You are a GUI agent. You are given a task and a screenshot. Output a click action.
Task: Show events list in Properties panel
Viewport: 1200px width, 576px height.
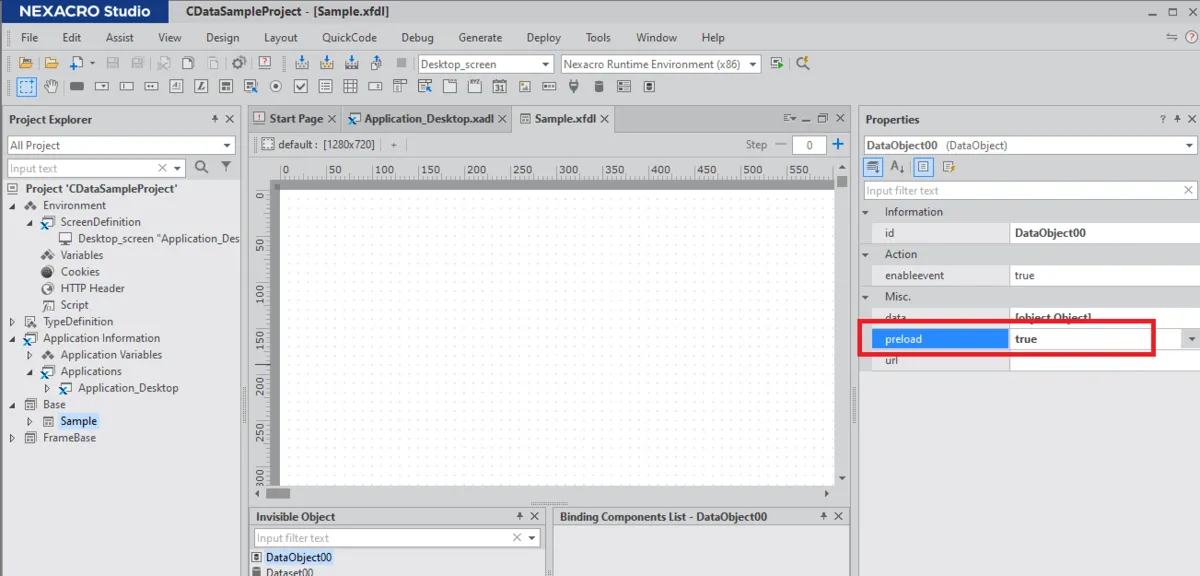[x=948, y=167]
